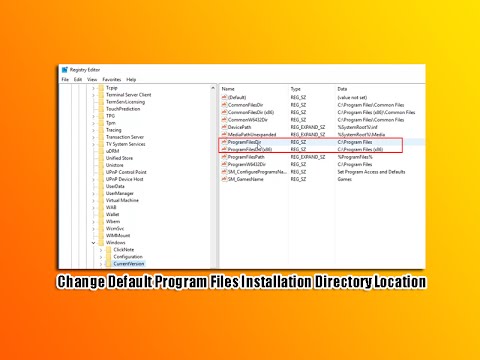Click the folder icon of TV System Services
Image resolution: width=480 pixels, height=360 pixels.
101,144
